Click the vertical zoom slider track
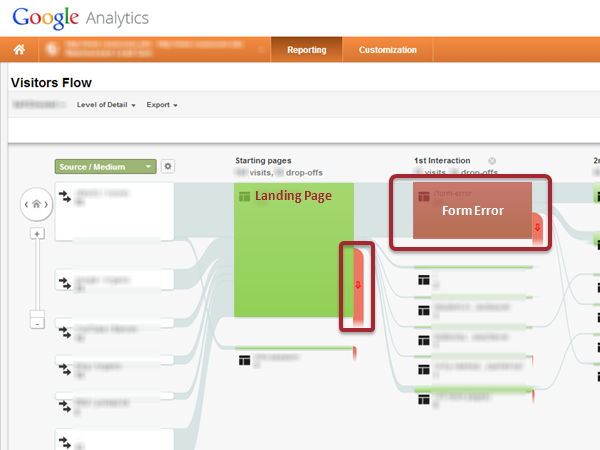 click(37, 276)
